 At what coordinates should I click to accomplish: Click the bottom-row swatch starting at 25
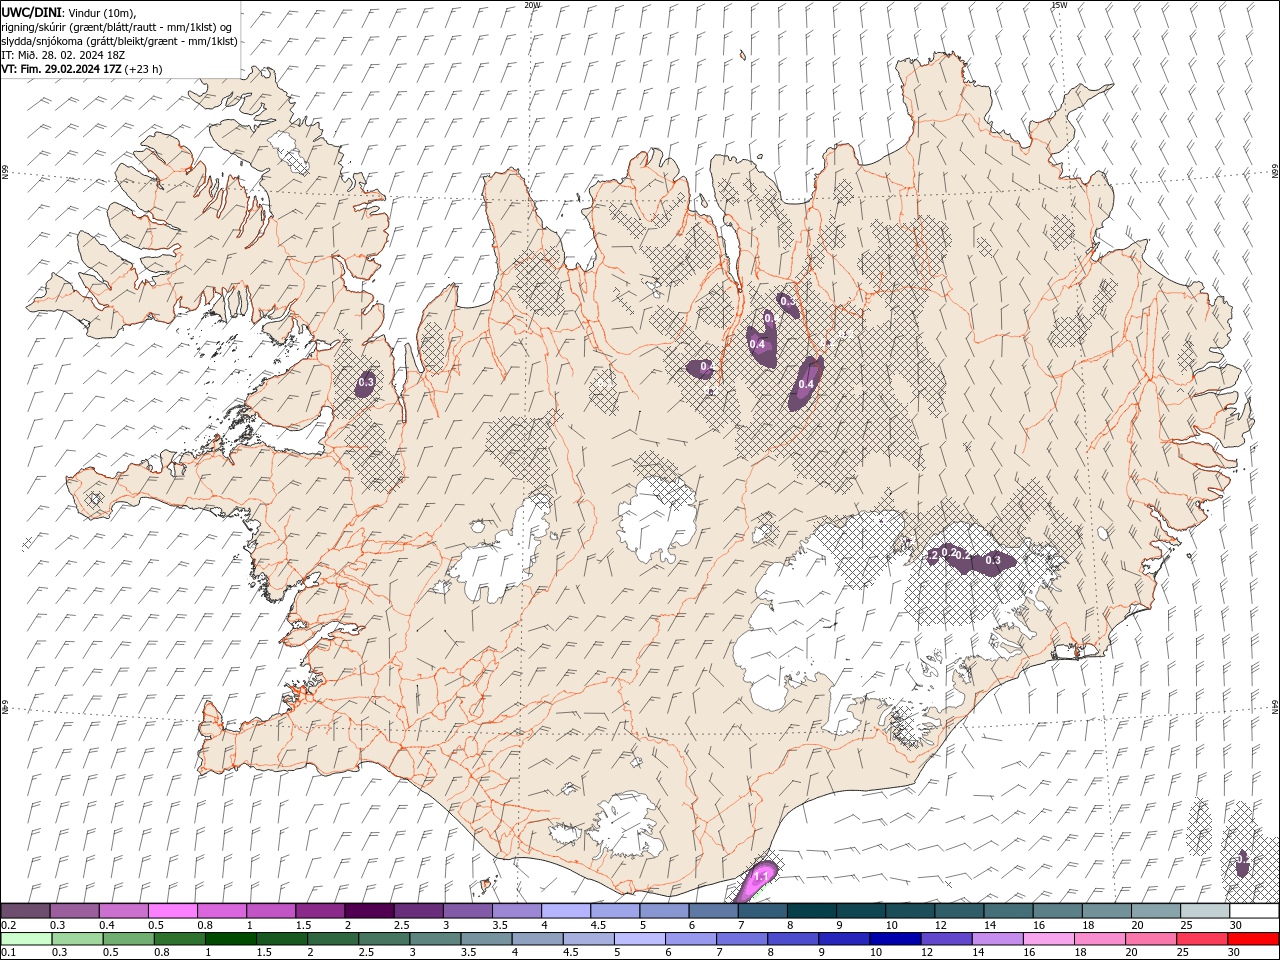(x=1203, y=939)
